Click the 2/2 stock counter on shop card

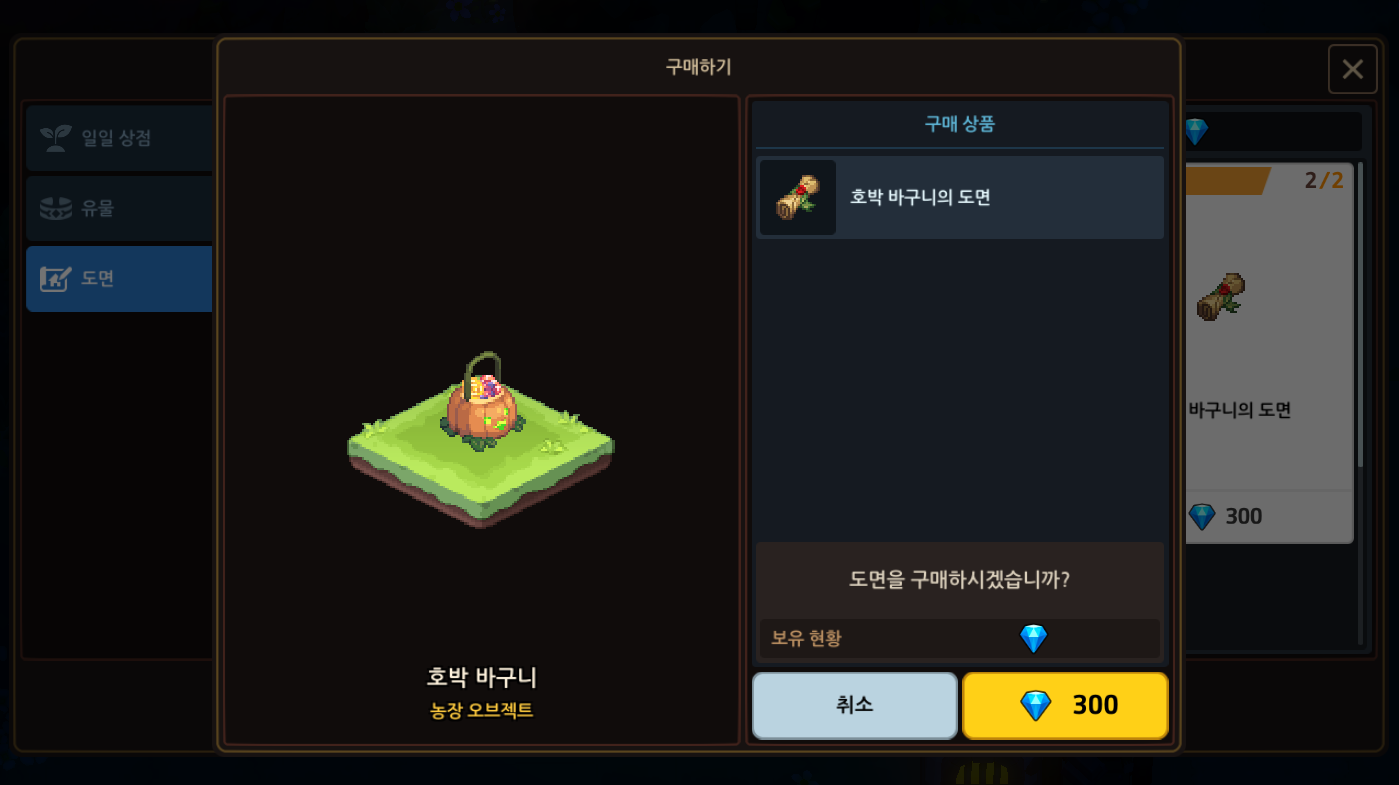pos(1324,181)
